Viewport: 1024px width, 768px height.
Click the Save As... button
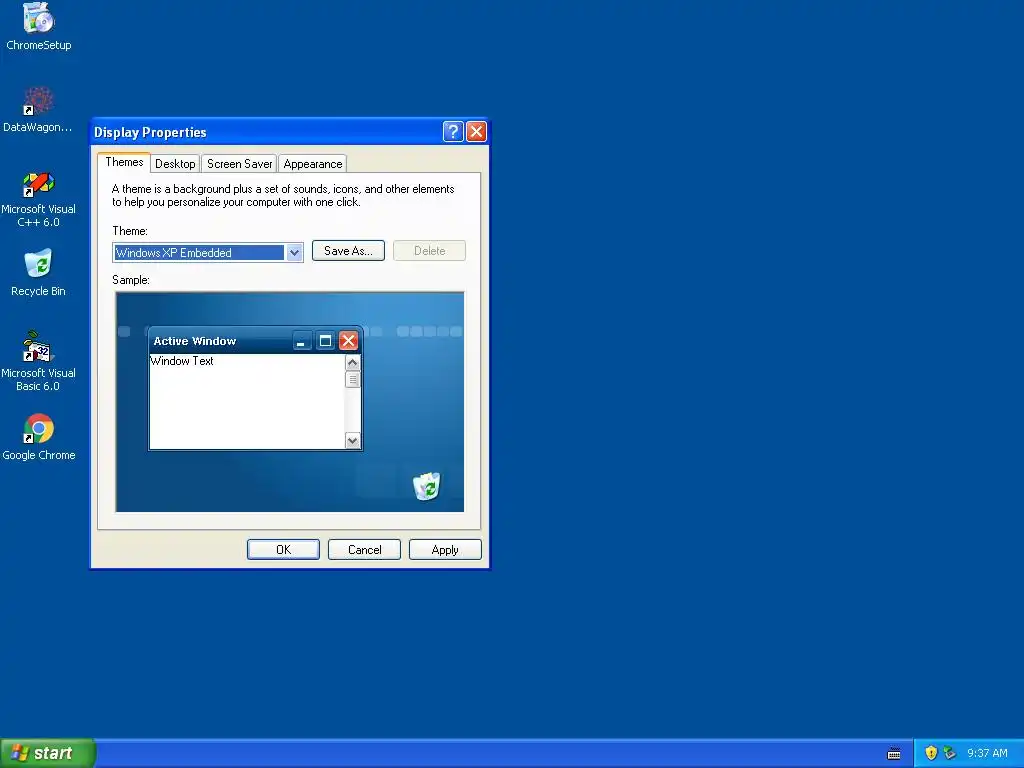pos(349,251)
